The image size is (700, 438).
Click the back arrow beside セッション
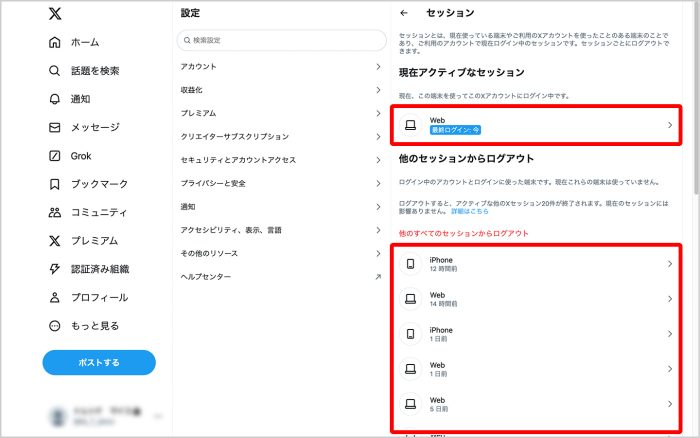click(404, 13)
